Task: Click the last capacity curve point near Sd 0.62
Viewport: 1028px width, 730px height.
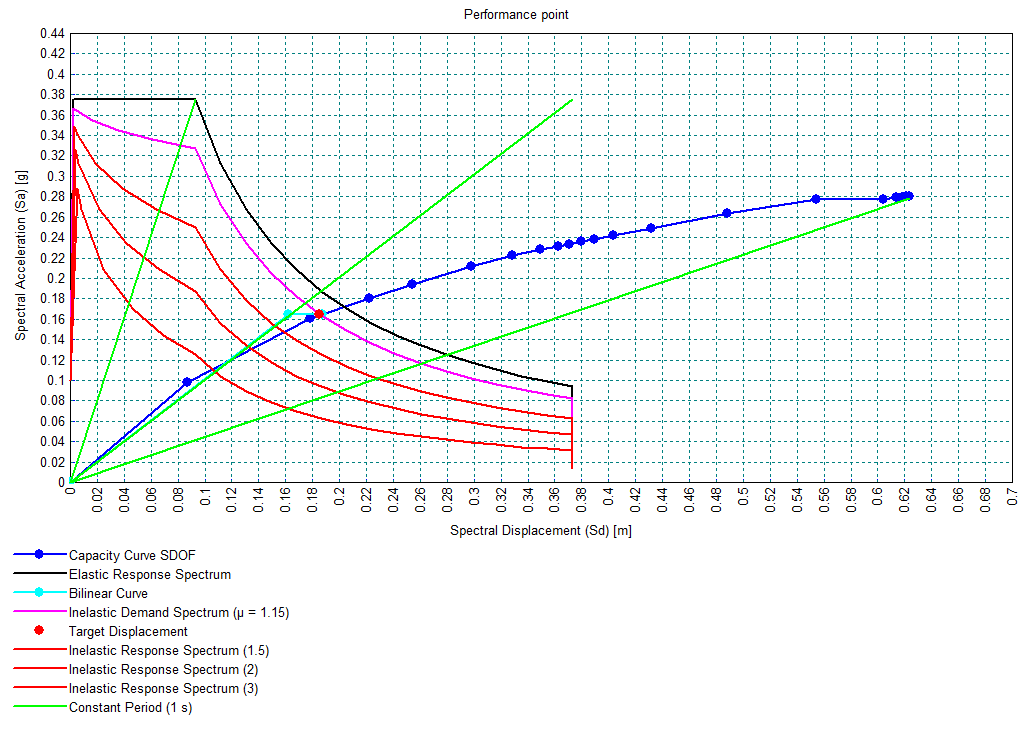Action: (908, 196)
